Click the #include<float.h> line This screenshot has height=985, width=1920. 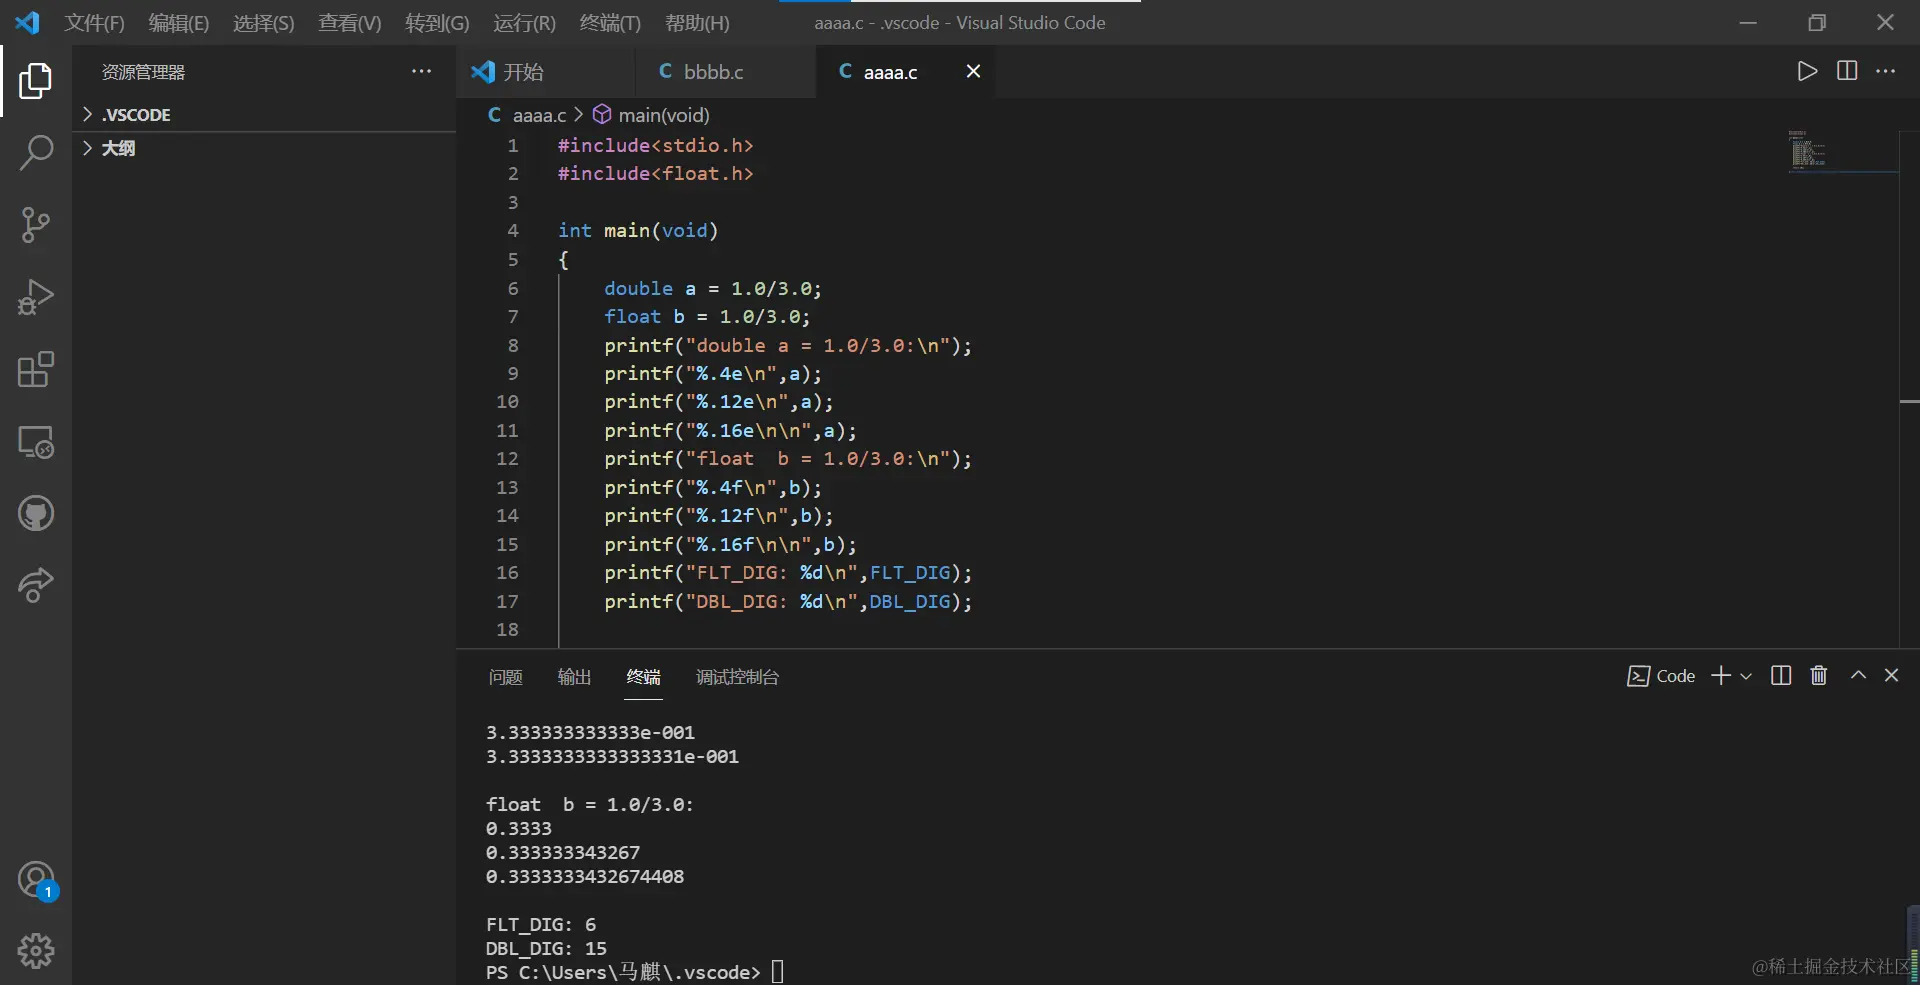point(656,174)
